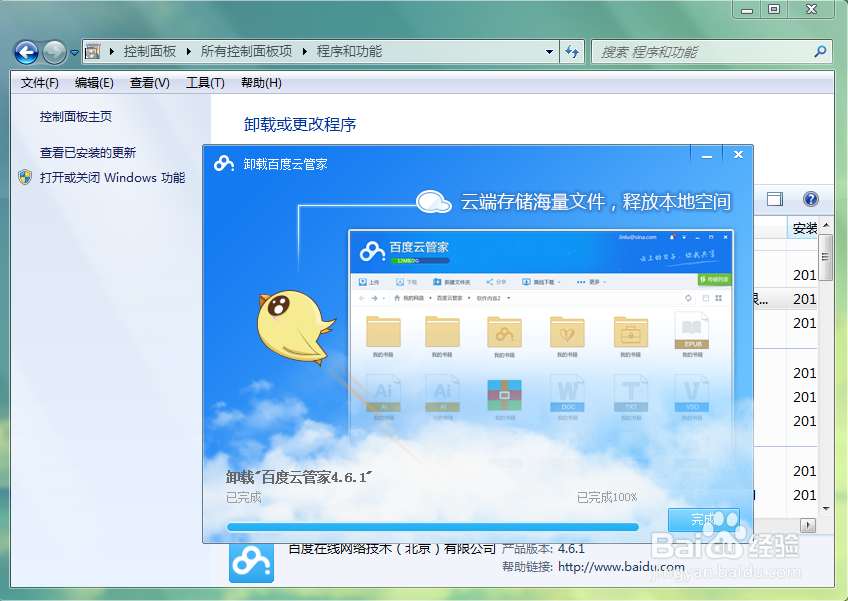Expand the arrow after 所有控制面板项

click(304, 52)
